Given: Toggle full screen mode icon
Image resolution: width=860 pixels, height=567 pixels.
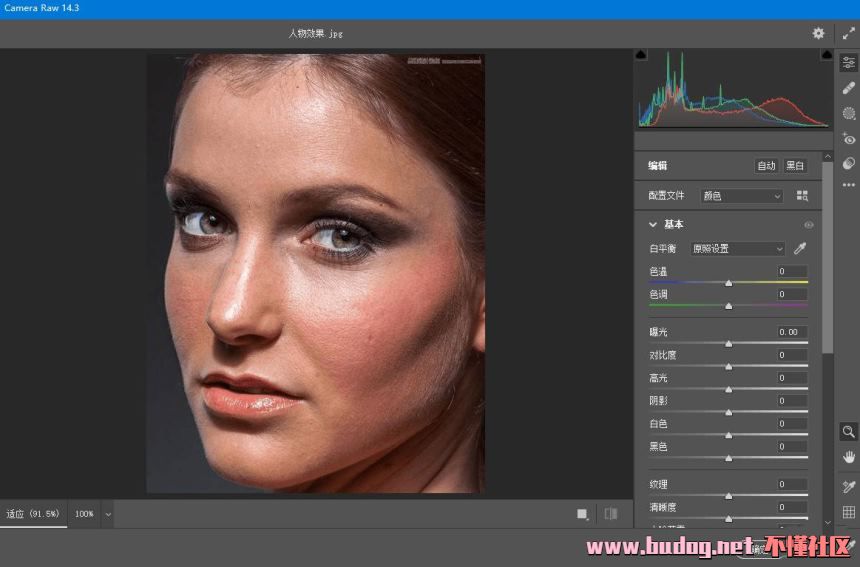Looking at the screenshot, I should click(848, 33).
